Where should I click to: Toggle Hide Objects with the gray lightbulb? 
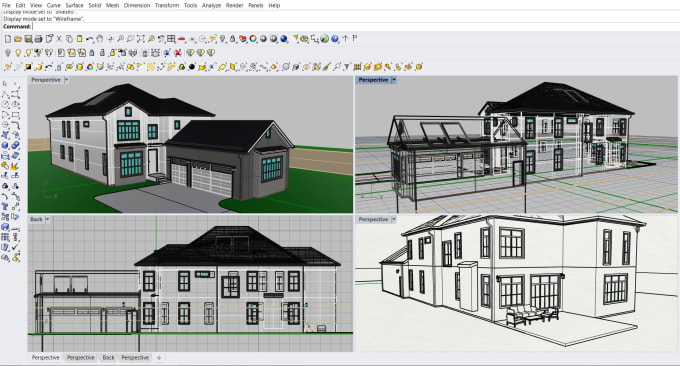8,53
